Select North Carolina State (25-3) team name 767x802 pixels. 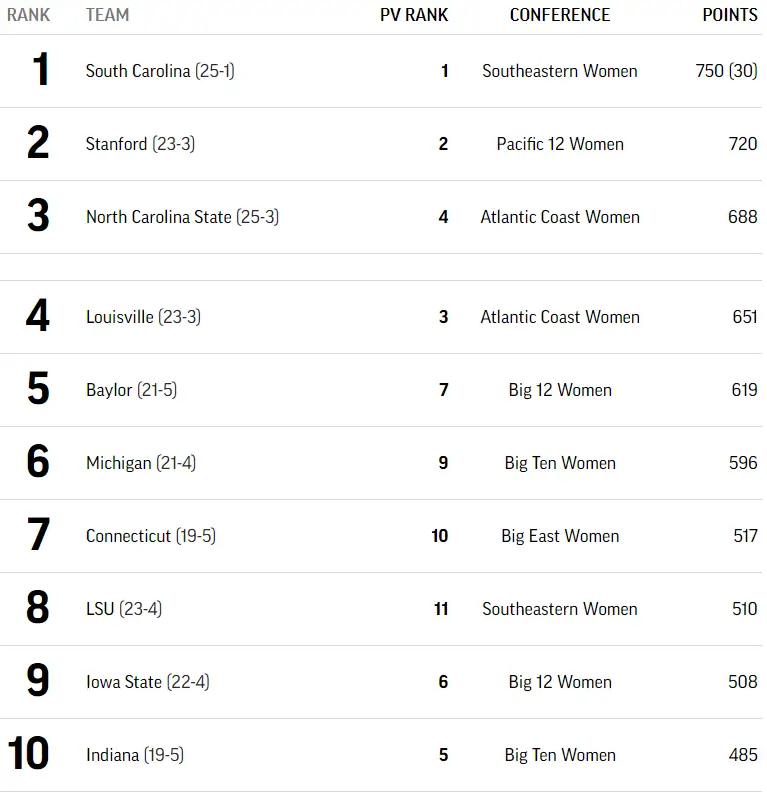point(182,217)
